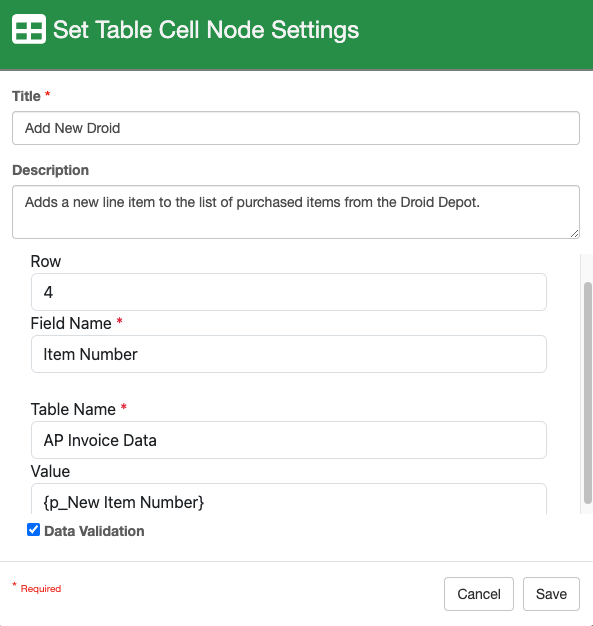Viewport: 593px width, 626px height.
Task: Click the Row label
Action: [46, 261]
